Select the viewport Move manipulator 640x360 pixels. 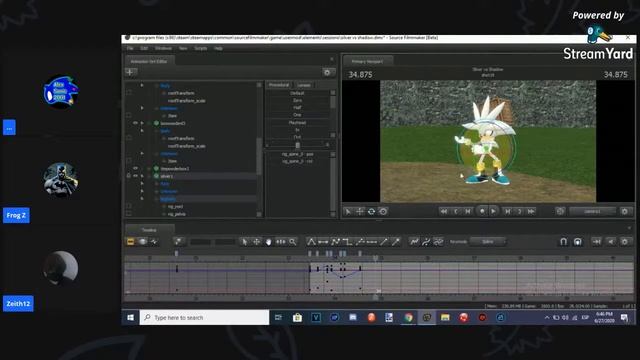(x=360, y=211)
